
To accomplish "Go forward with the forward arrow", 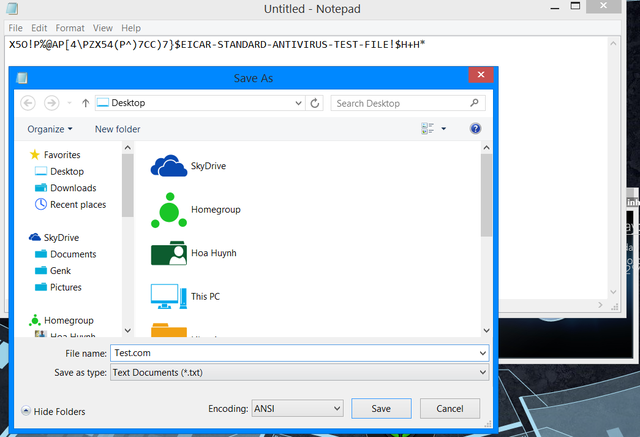I will tap(51, 103).
